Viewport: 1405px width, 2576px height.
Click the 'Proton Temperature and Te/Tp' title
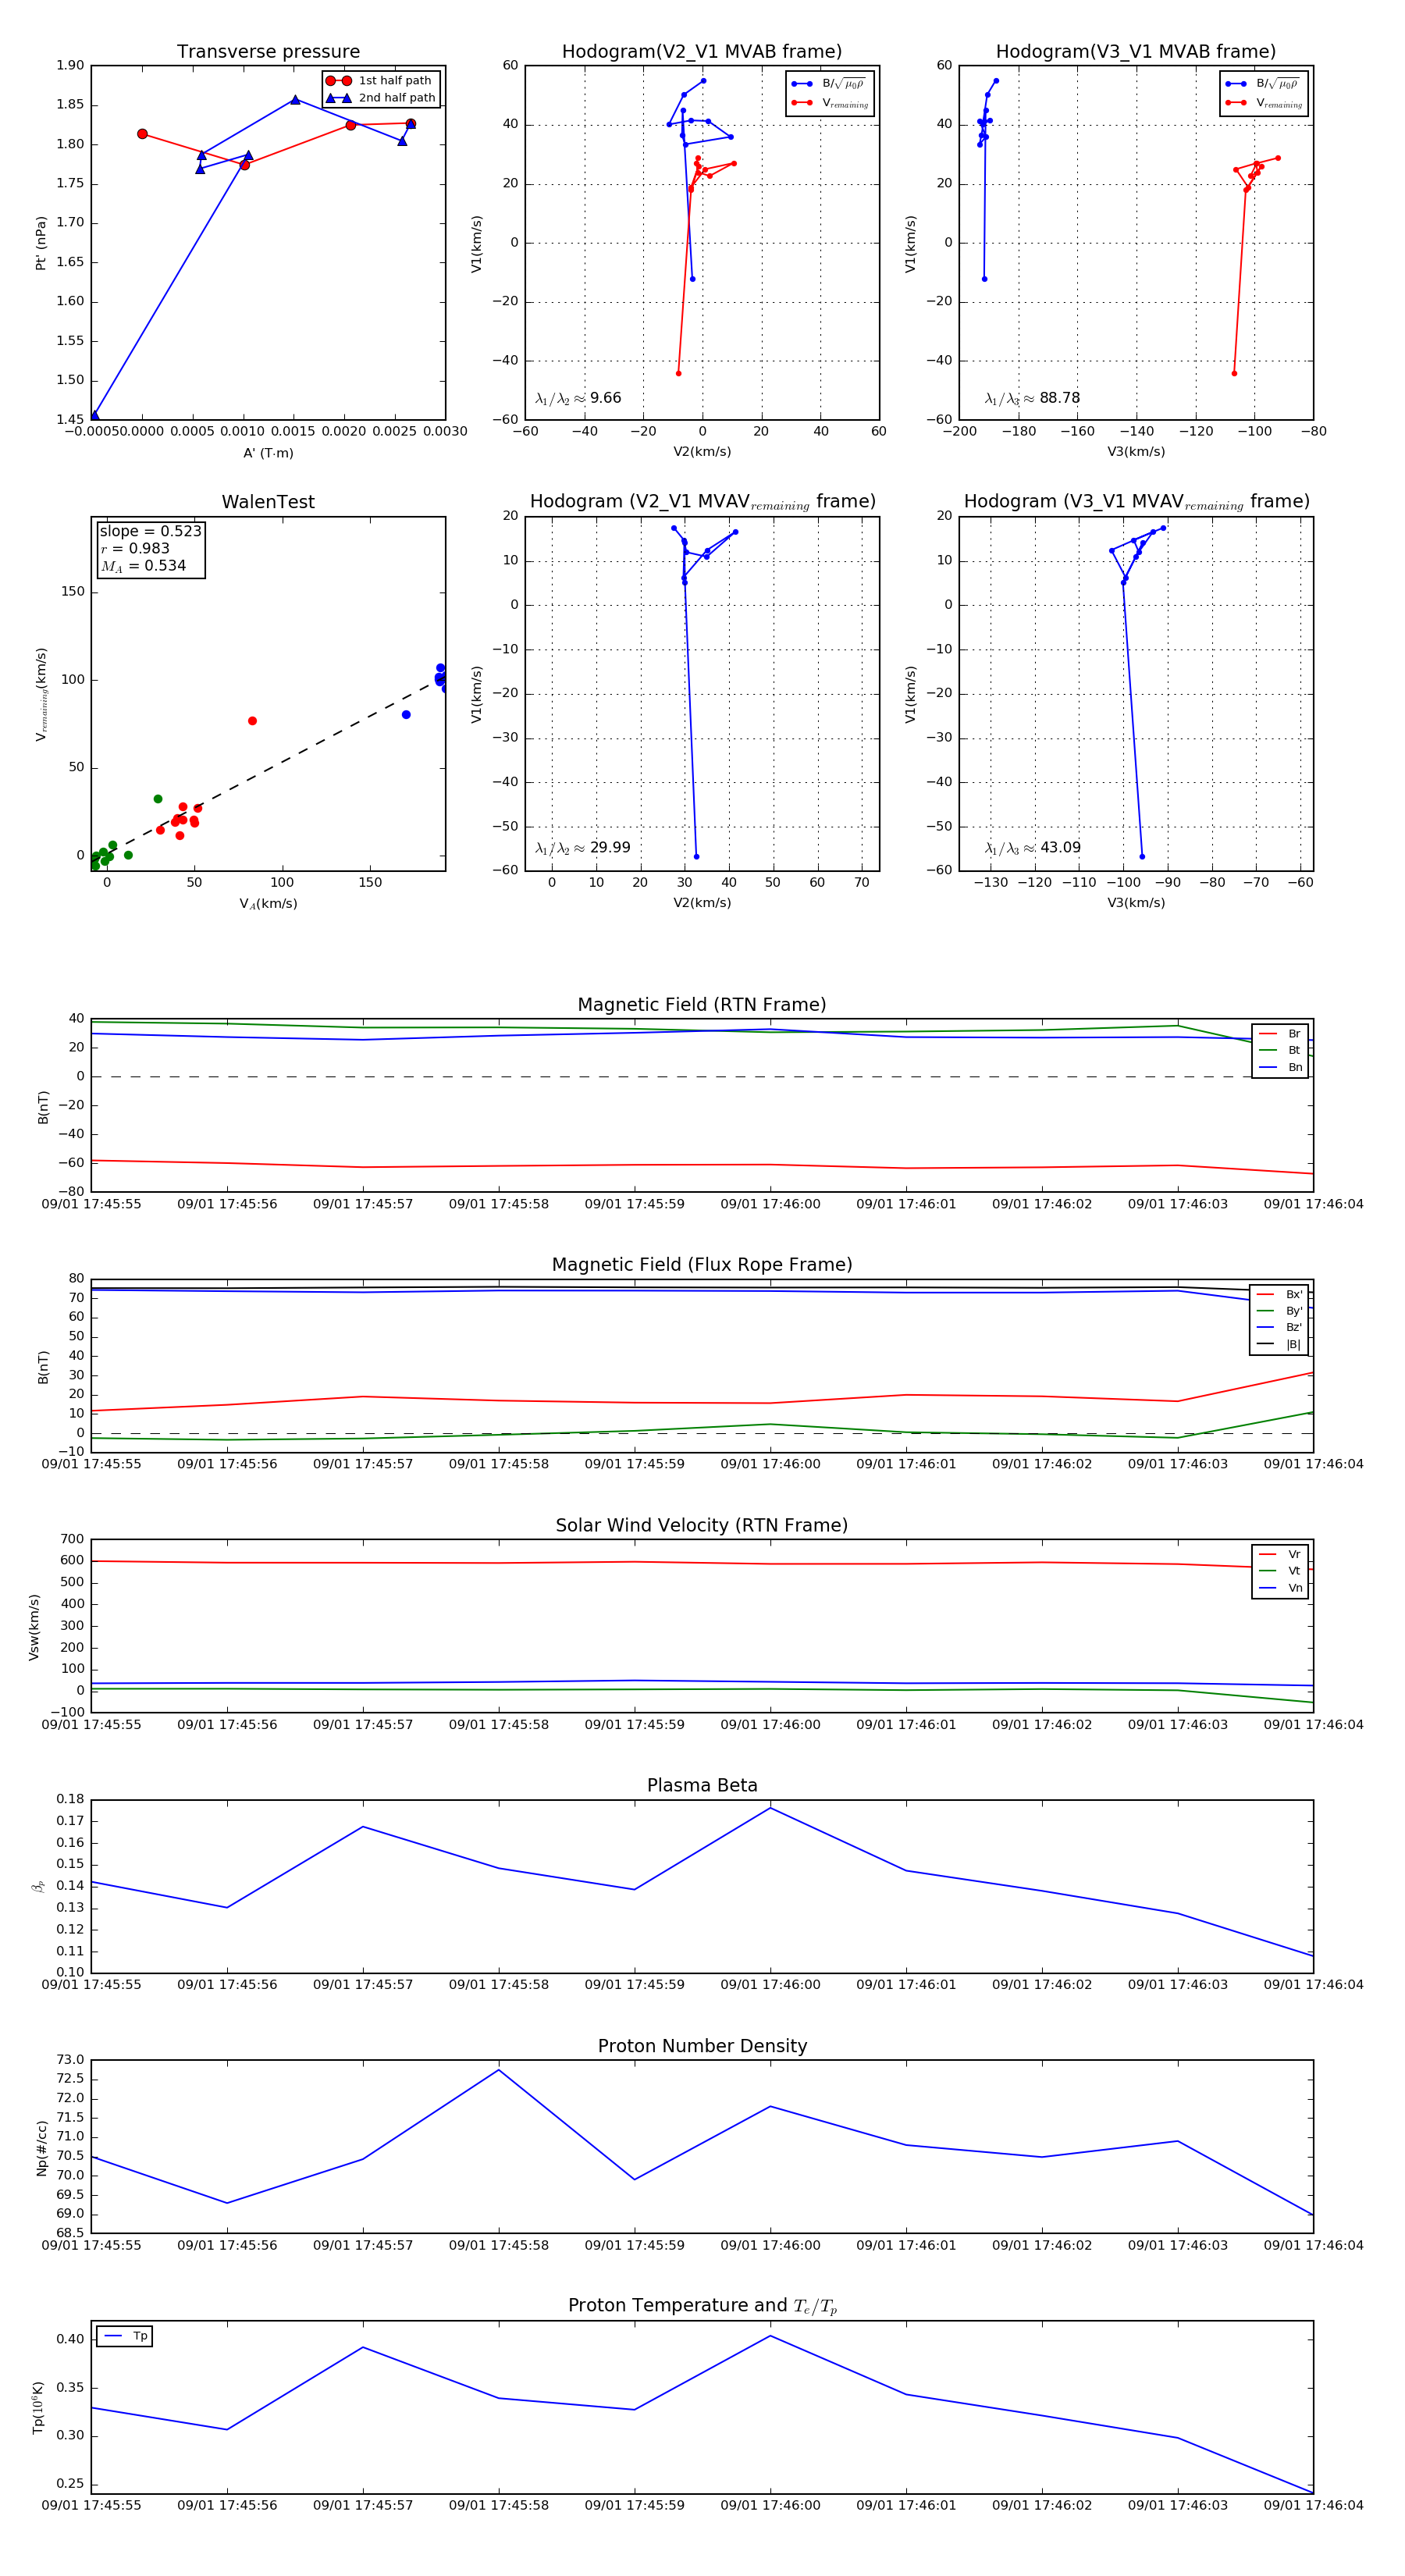click(x=702, y=2306)
